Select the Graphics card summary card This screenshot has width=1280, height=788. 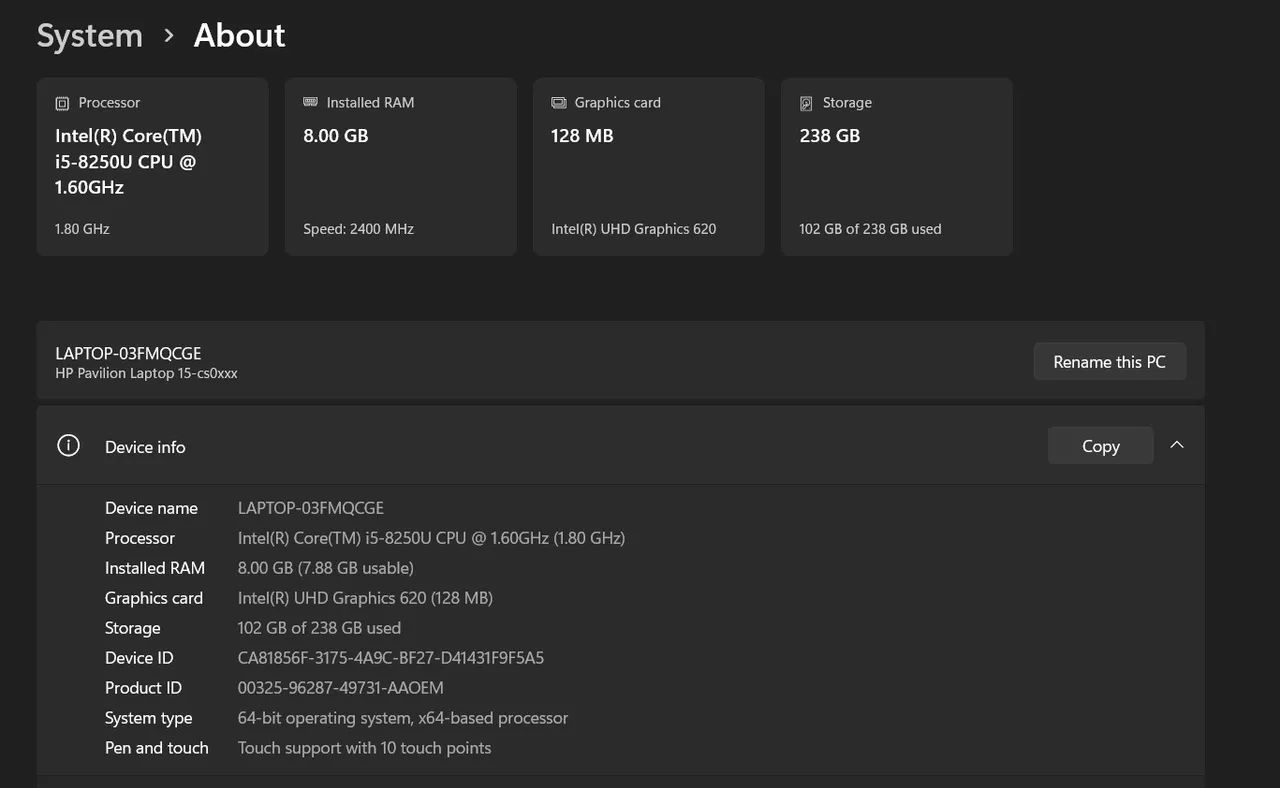pyautogui.click(x=648, y=167)
